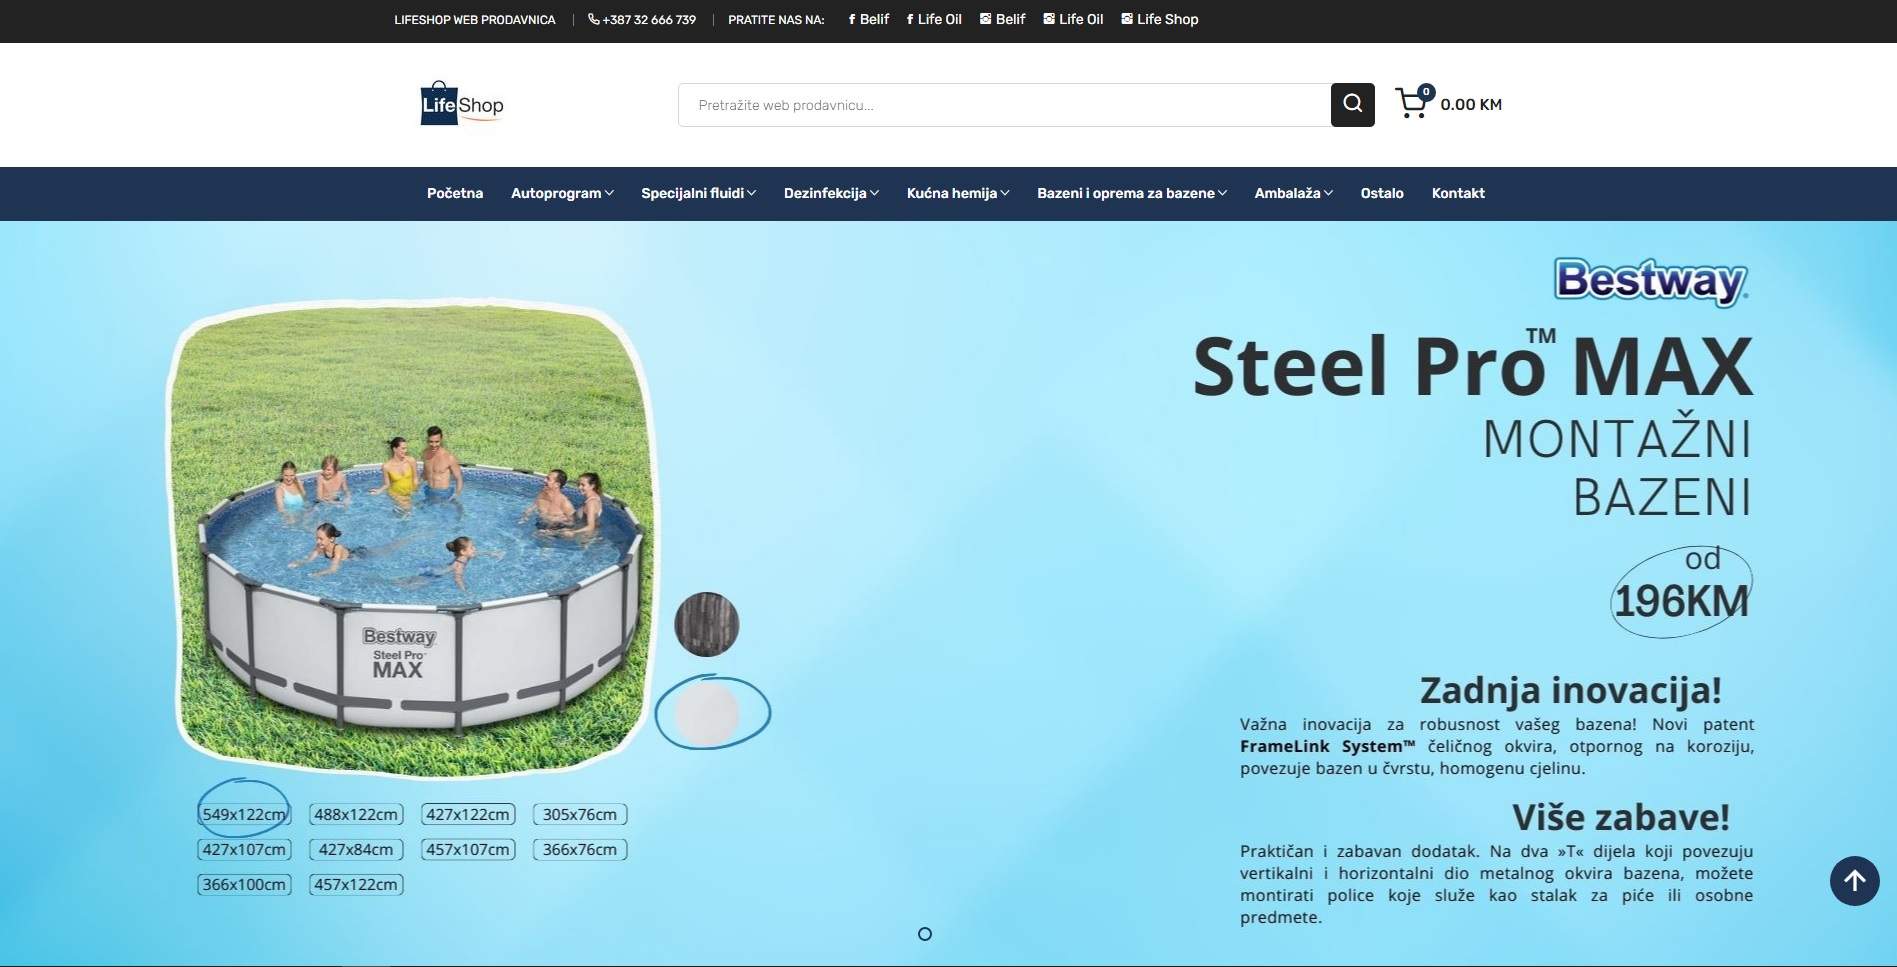The height and width of the screenshot is (967, 1897).
Task: Click the search magnifier button
Action: coord(1352,104)
